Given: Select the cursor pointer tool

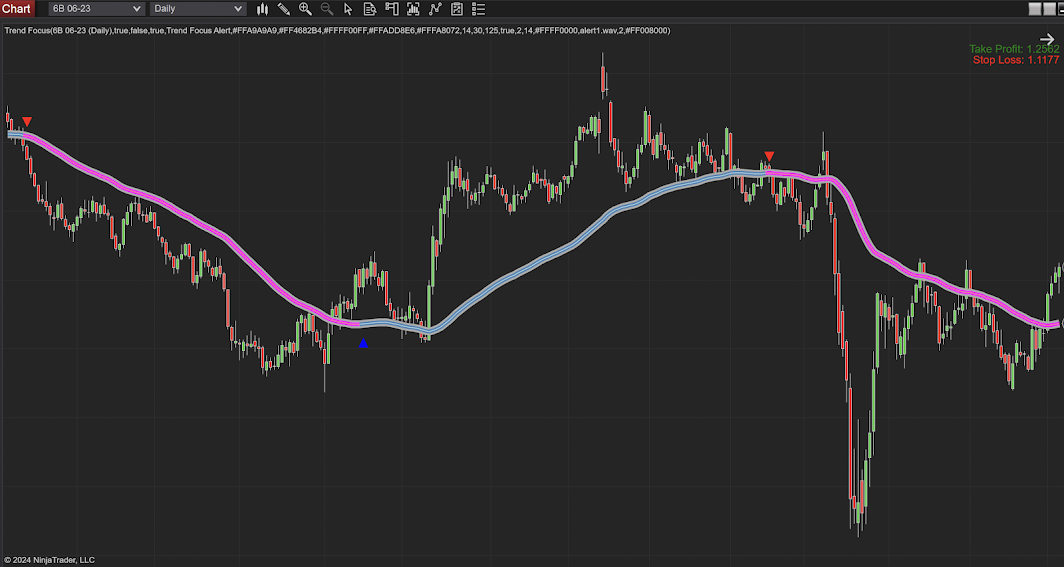Looking at the screenshot, I should tap(348, 9).
